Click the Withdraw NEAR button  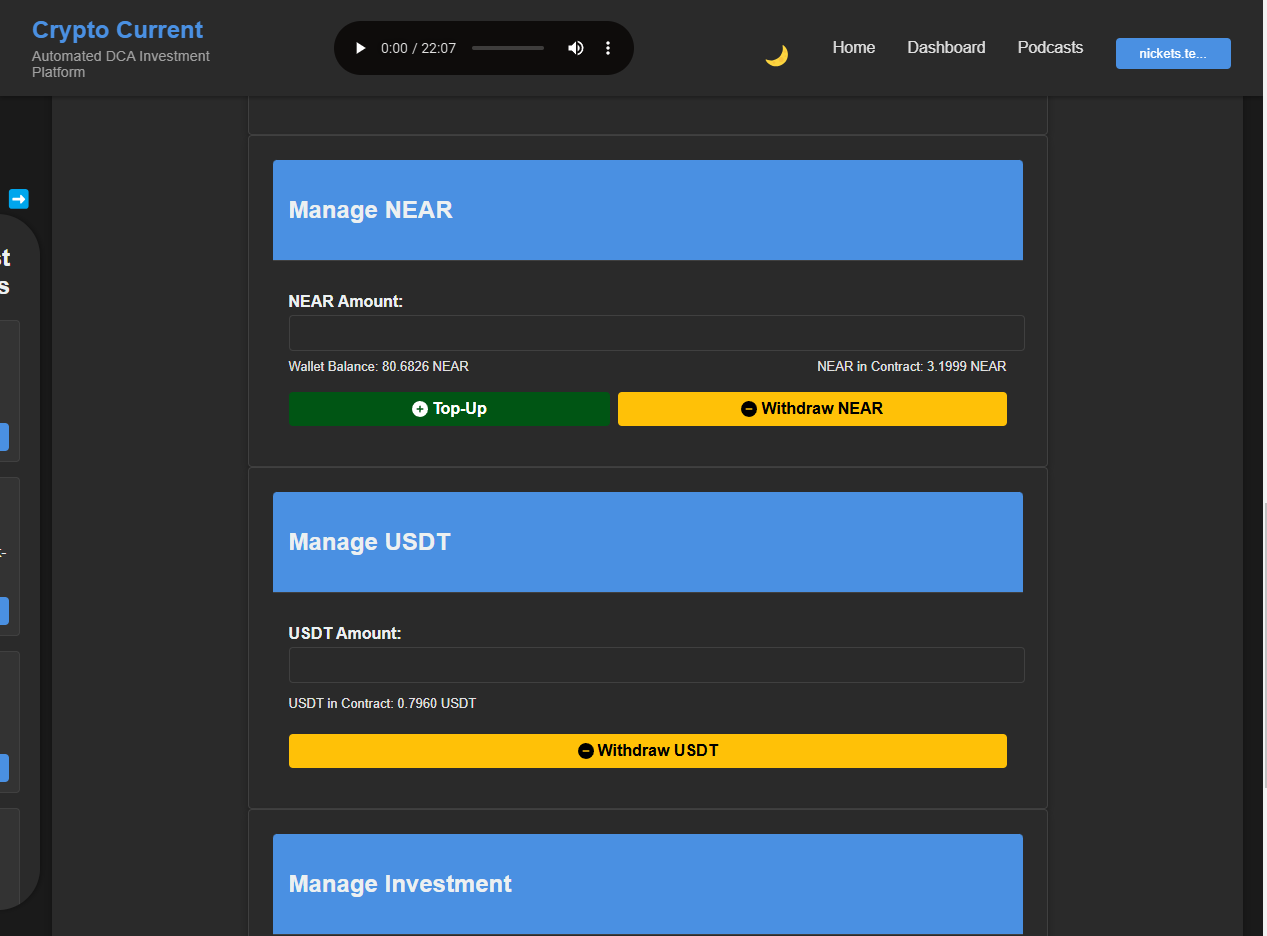pos(812,409)
